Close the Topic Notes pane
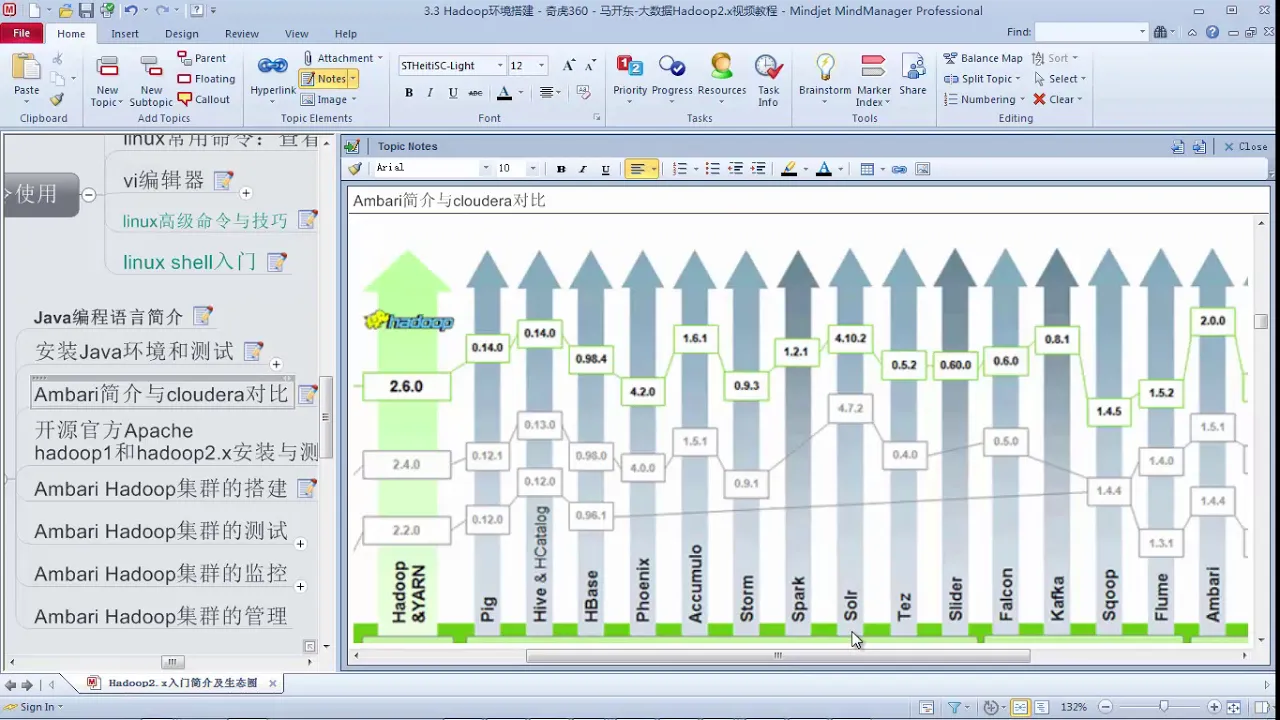This screenshot has height=720, width=1280. click(x=1246, y=146)
